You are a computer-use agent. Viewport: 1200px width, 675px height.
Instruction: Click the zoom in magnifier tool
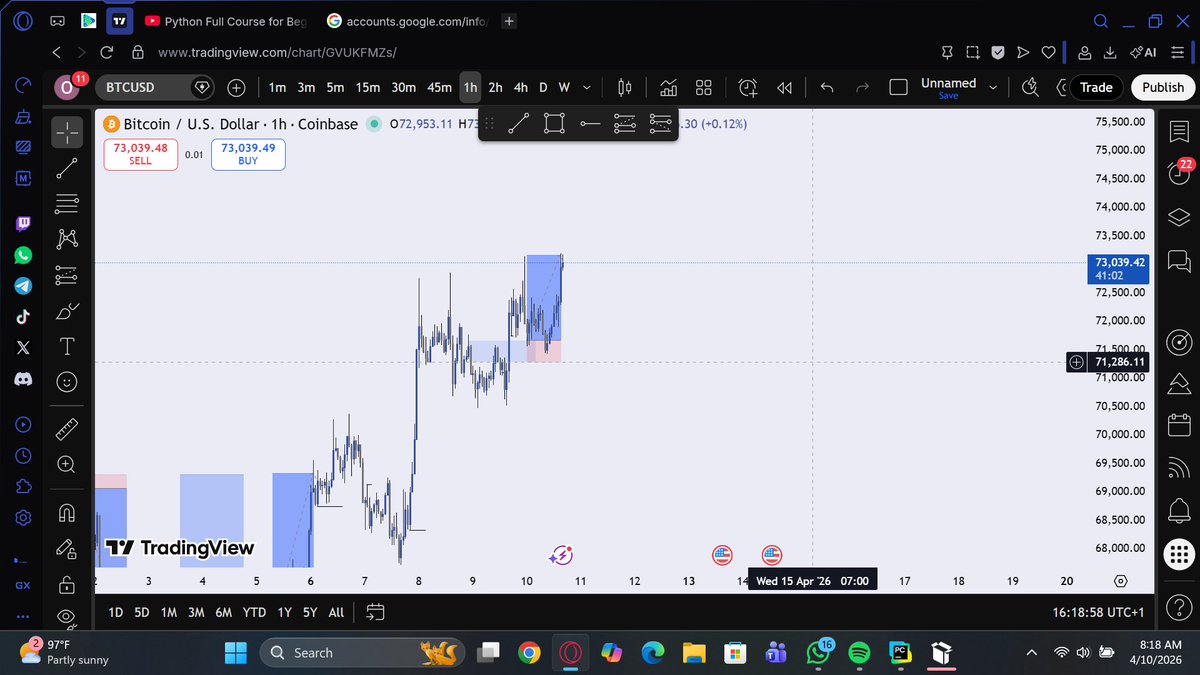click(67, 464)
